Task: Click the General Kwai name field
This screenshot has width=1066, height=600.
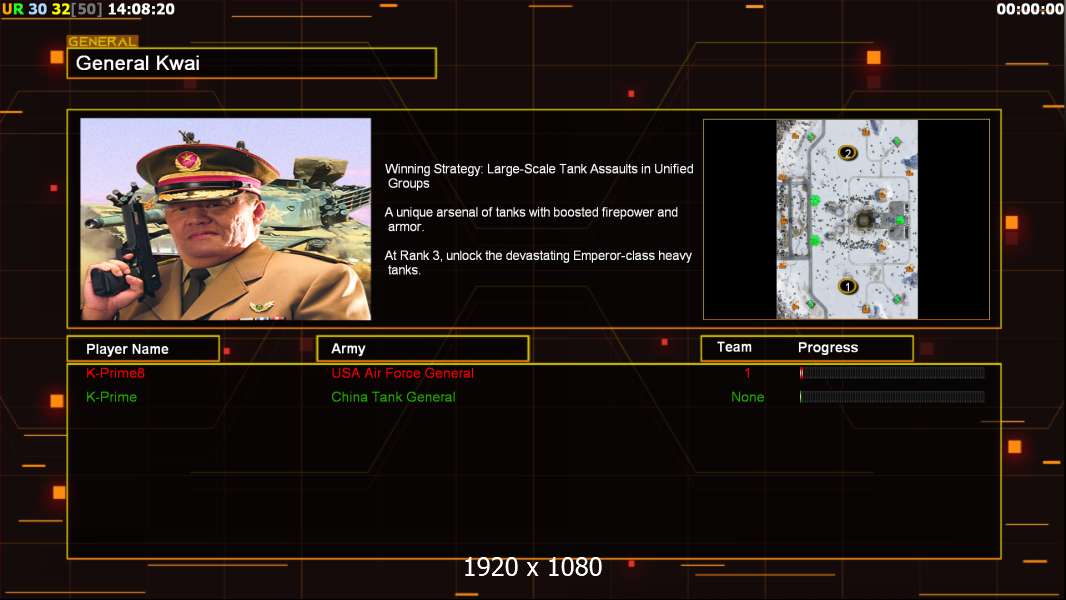Action: click(252, 63)
